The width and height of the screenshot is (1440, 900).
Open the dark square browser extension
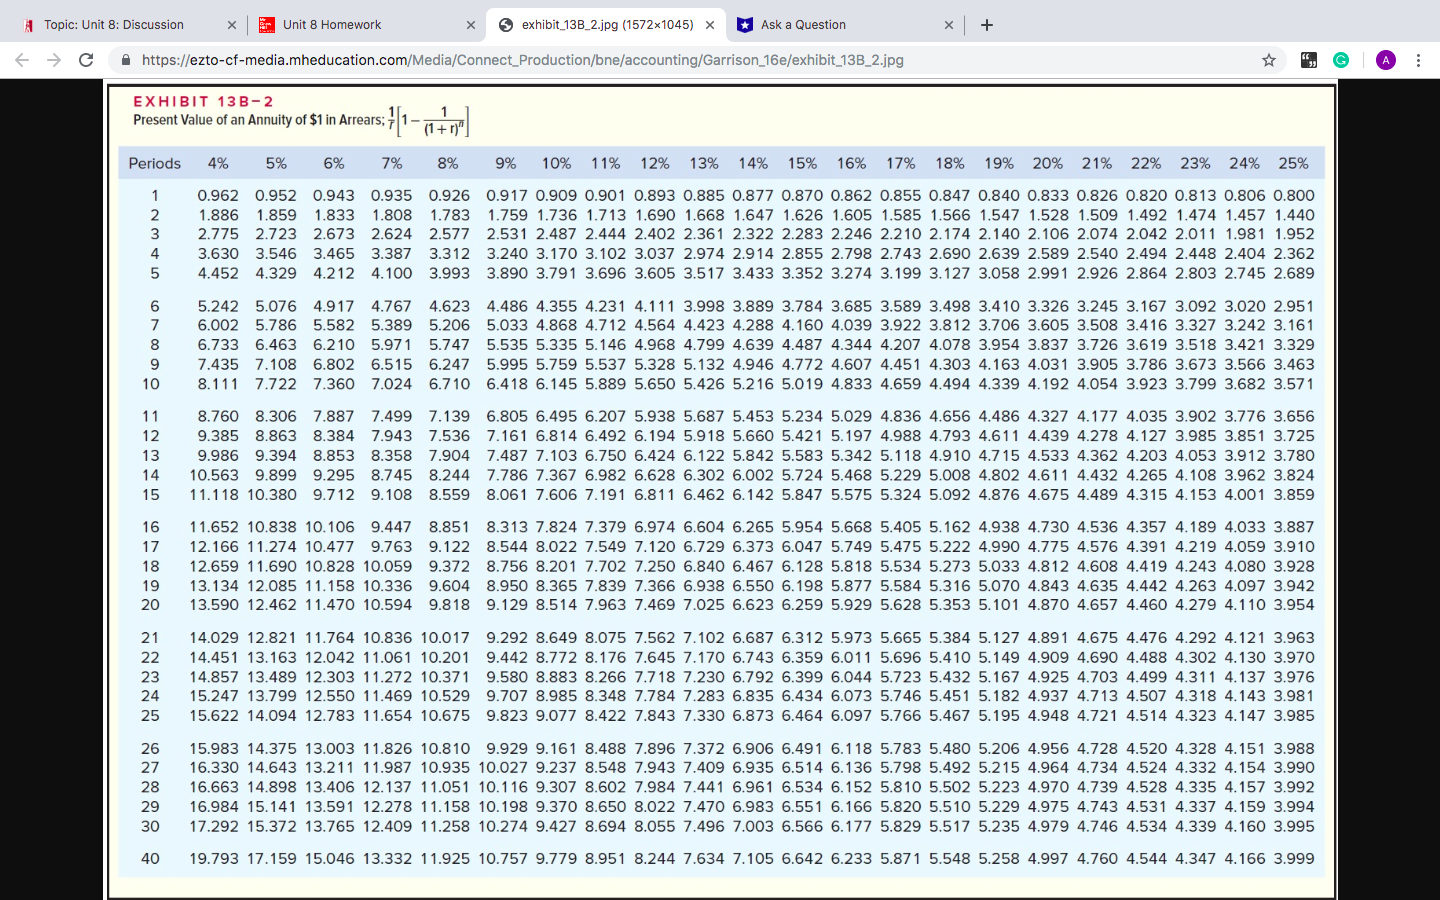coord(1309,60)
